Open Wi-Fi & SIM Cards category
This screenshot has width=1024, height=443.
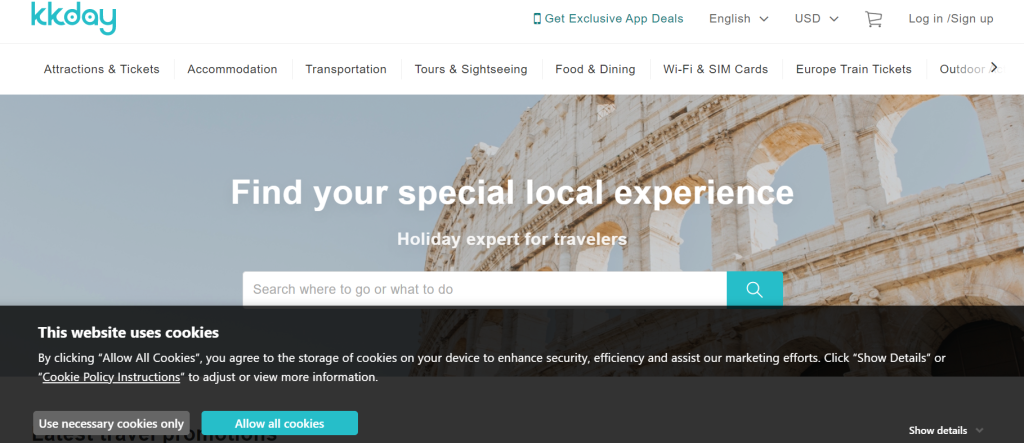715,69
